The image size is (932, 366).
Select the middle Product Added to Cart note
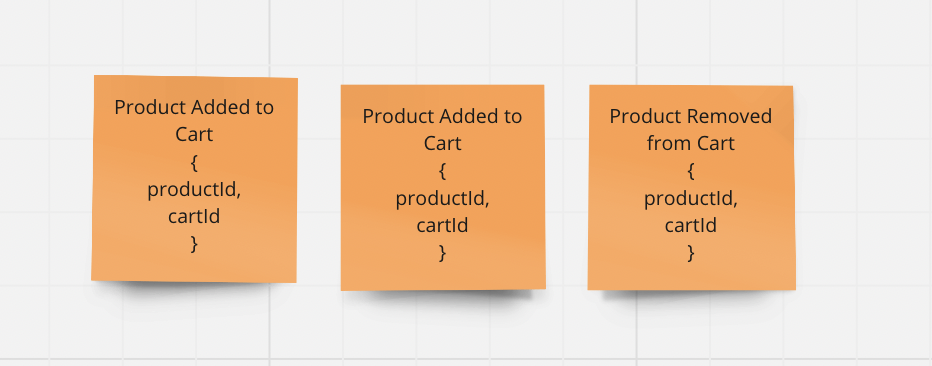(x=443, y=187)
